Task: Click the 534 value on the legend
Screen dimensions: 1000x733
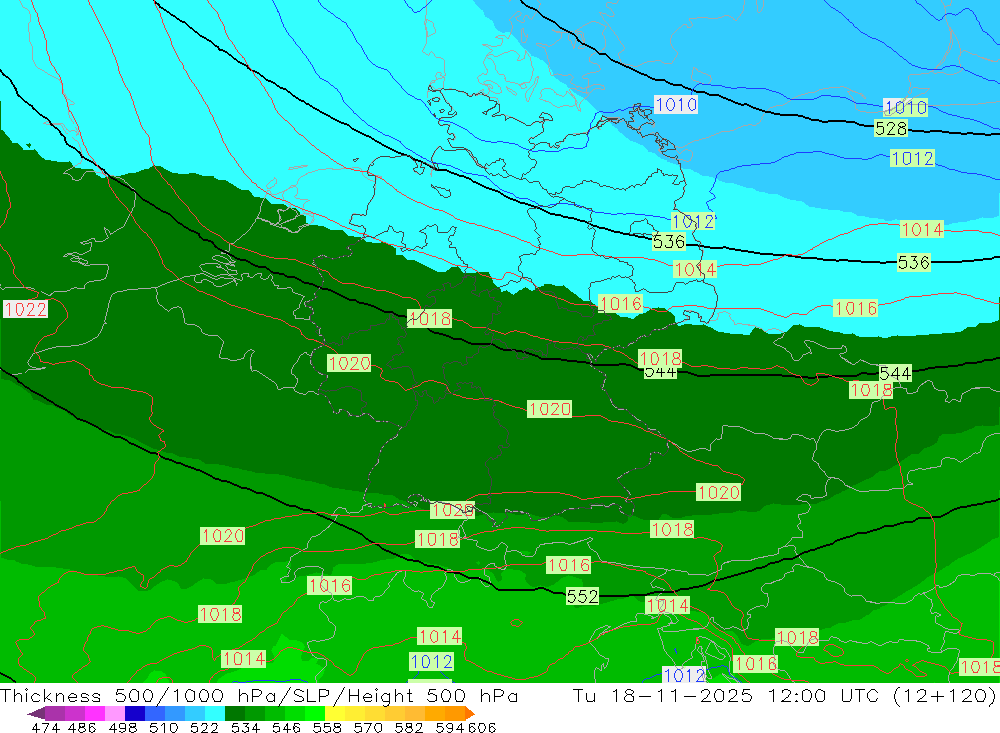Action: click(245, 727)
